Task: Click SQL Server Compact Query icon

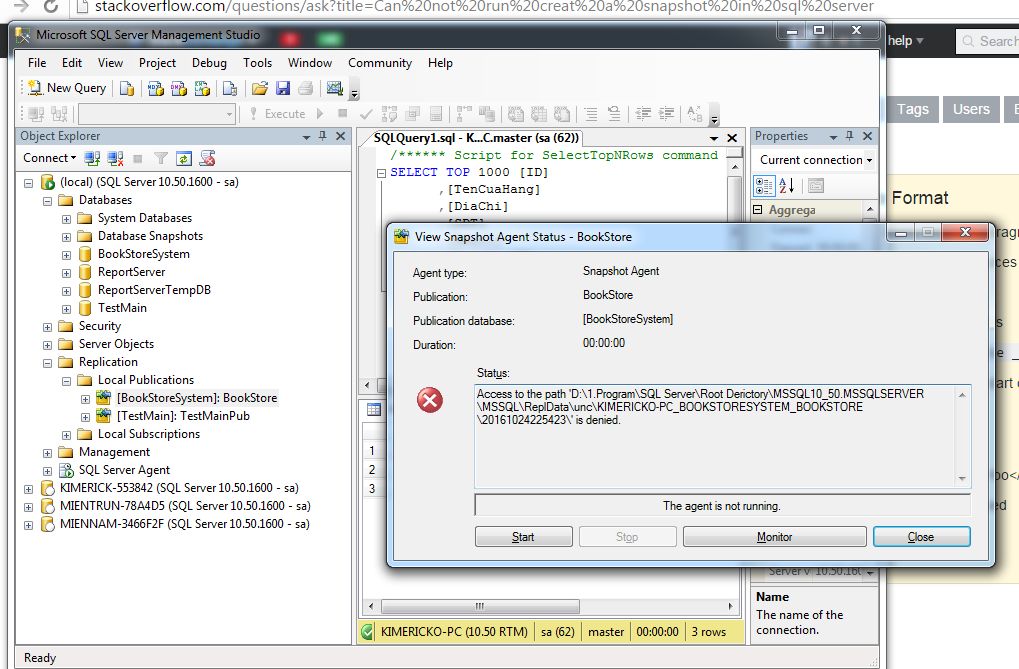Action: point(229,88)
